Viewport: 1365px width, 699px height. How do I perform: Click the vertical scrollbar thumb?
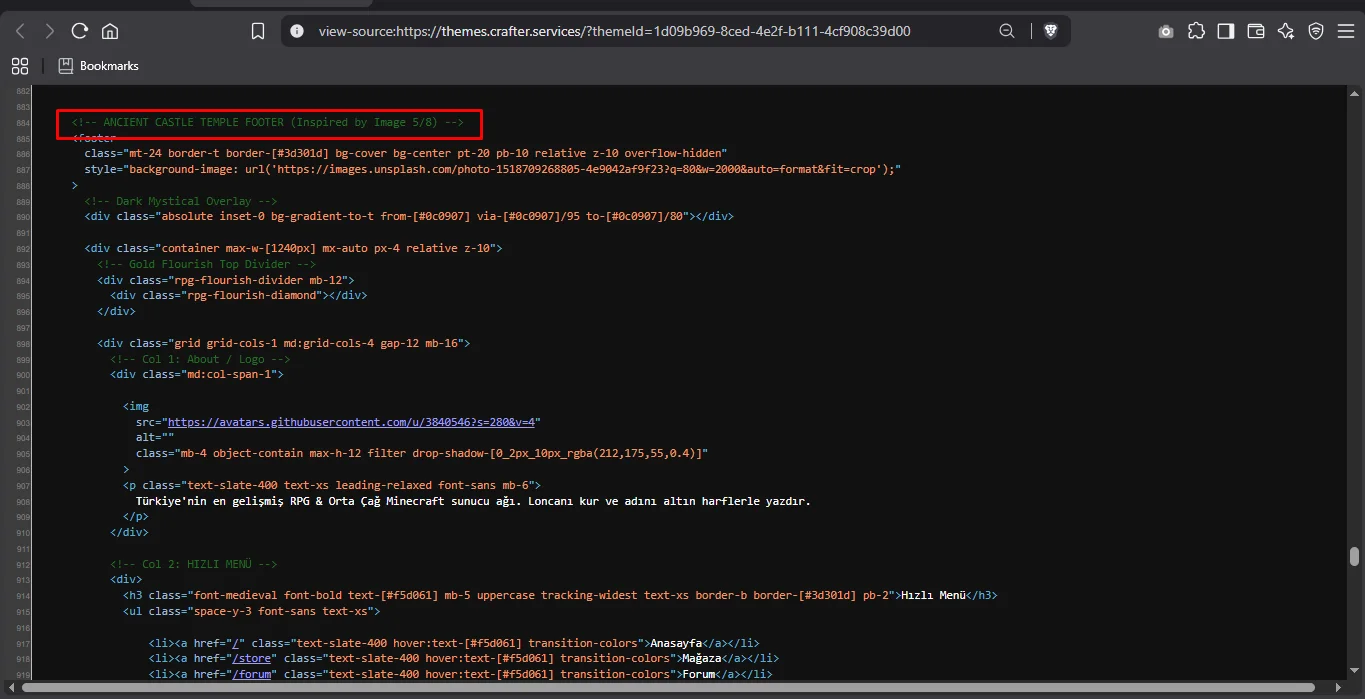pyautogui.click(x=1354, y=556)
